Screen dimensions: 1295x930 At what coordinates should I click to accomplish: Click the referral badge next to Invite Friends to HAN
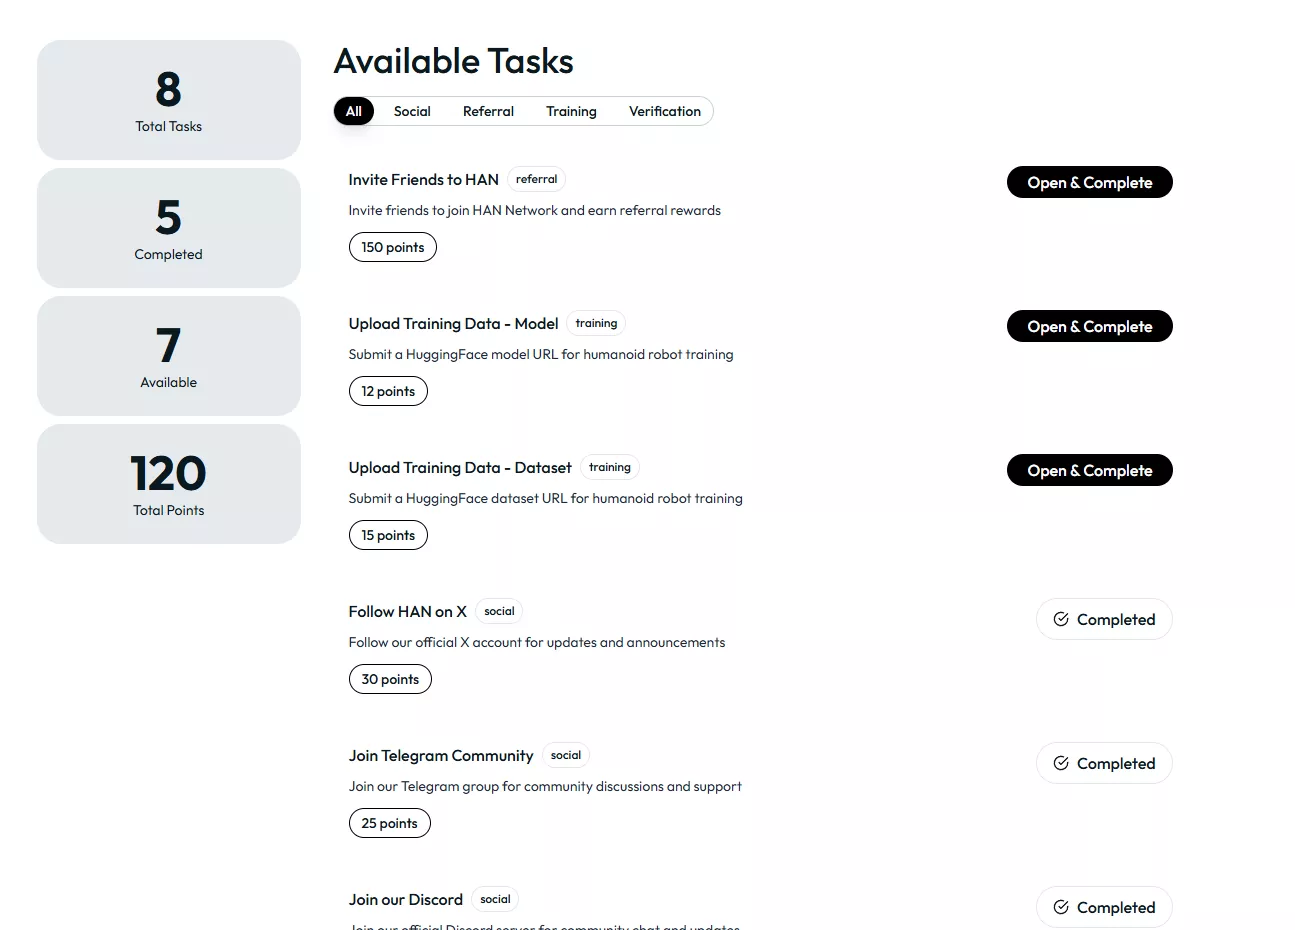coord(536,179)
